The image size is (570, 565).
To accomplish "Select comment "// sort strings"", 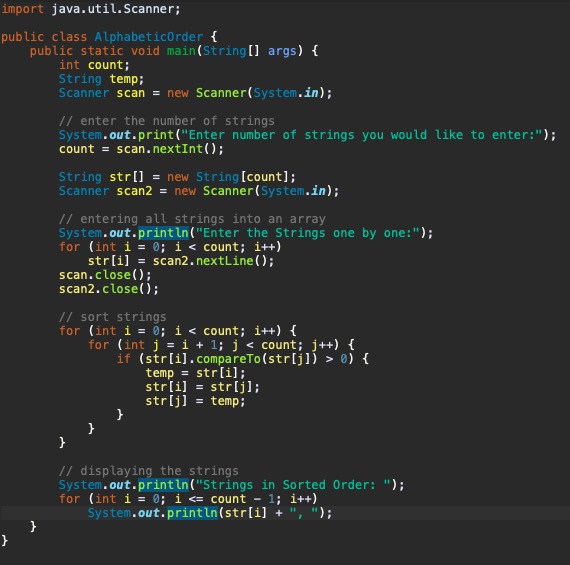I will click(x=112, y=317).
